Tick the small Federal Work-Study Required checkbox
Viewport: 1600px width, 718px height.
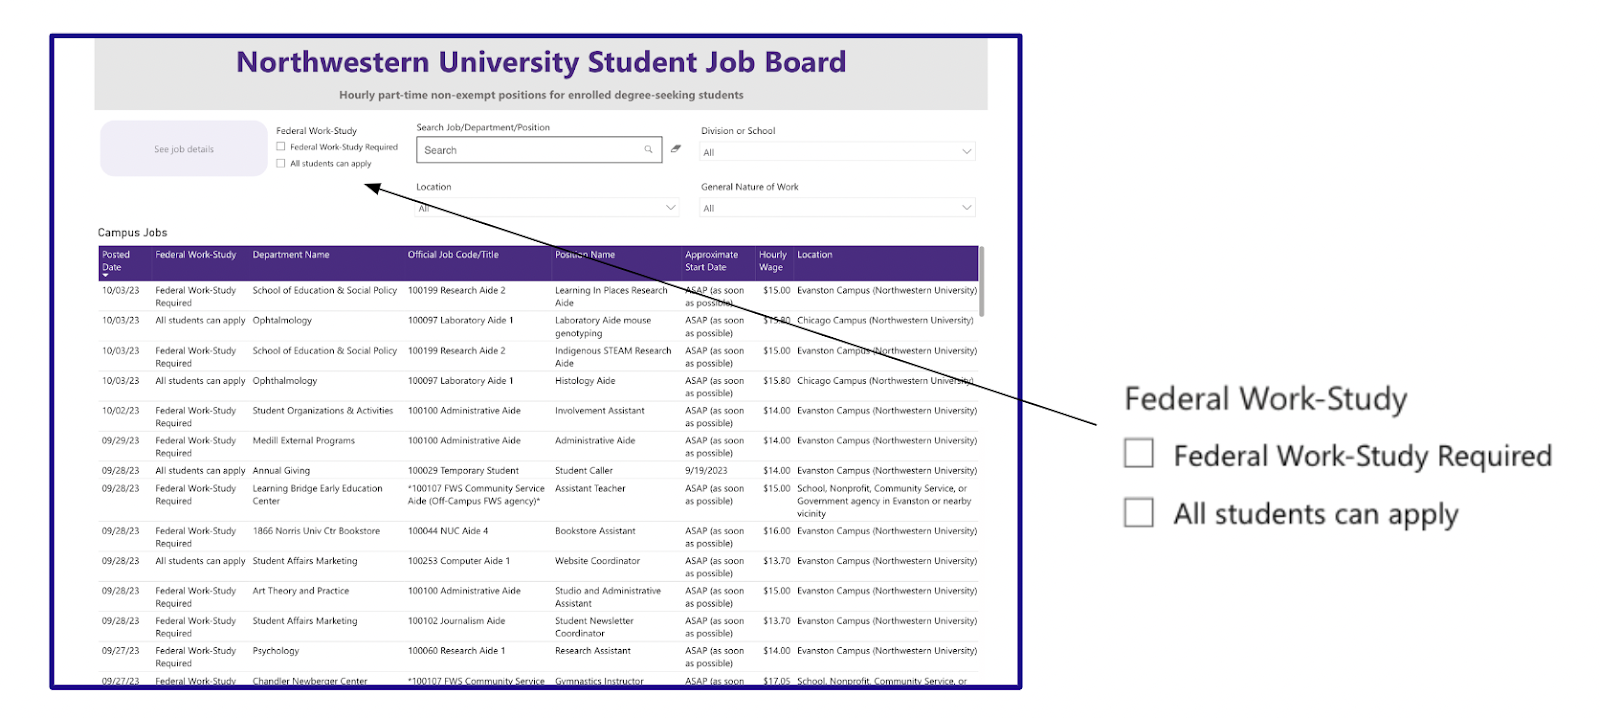(x=281, y=146)
